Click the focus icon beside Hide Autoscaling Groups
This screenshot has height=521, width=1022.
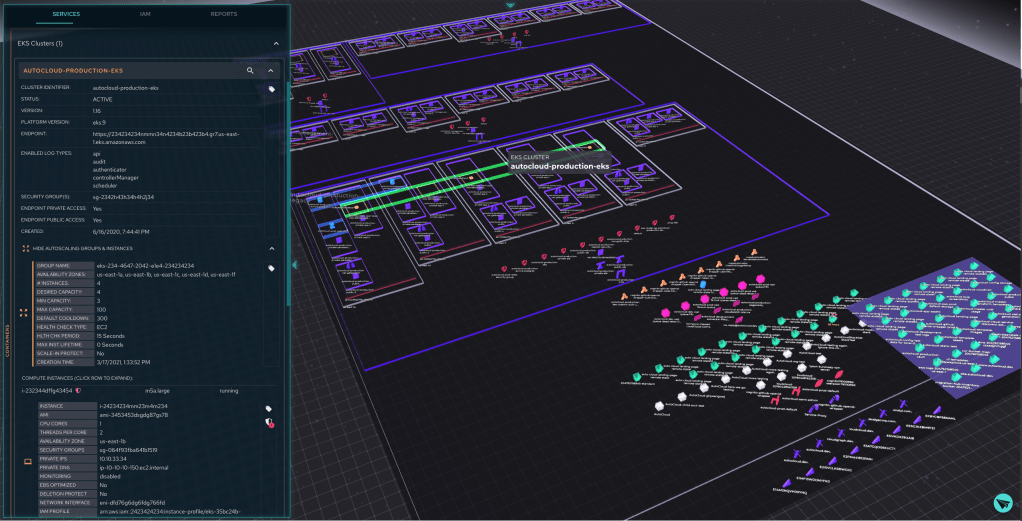coord(24,248)
